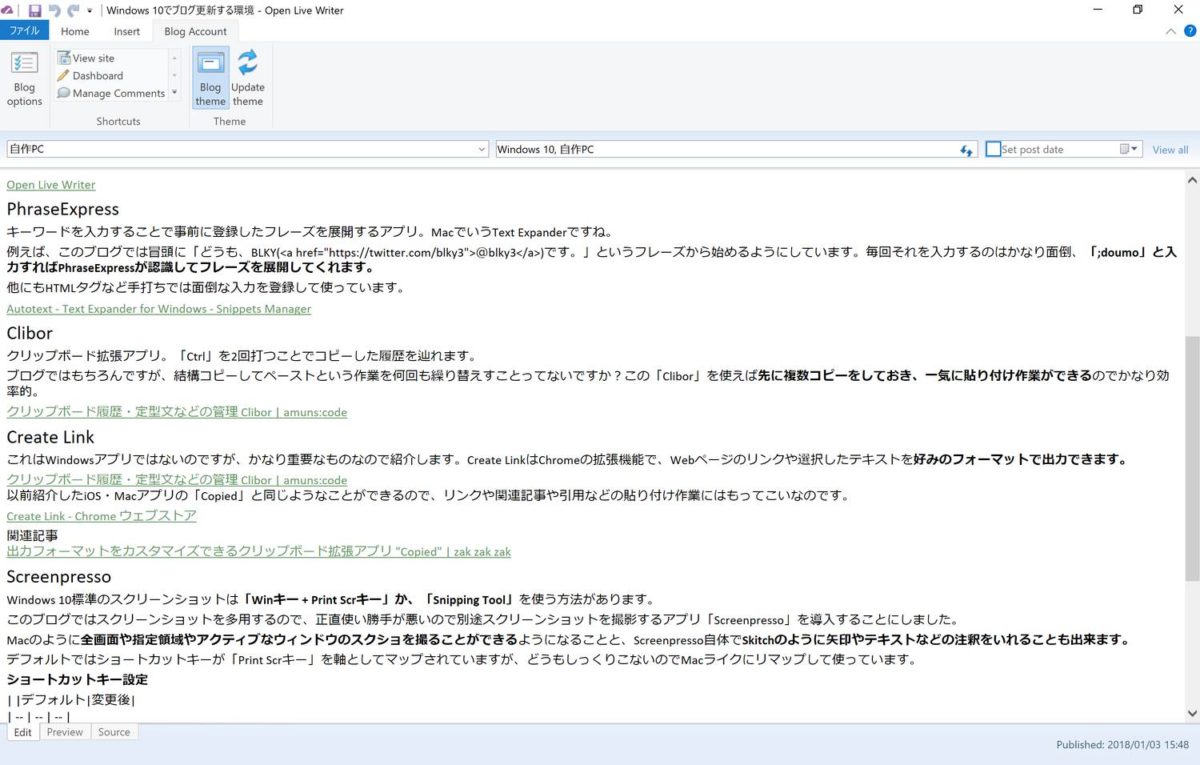This screenshot has height=765, width=1200.
Task: Open Help with the question mark icon
Action: (x=1189, y=31)
